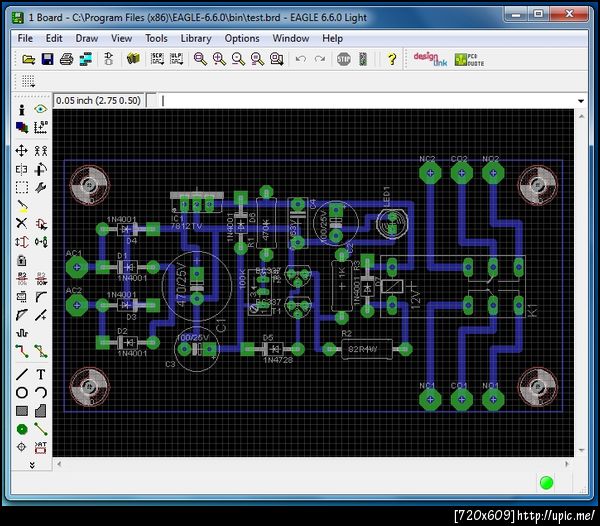Select the Name tool
The height and width of the screenshot is (526, 600).
[x=22, y=278]
